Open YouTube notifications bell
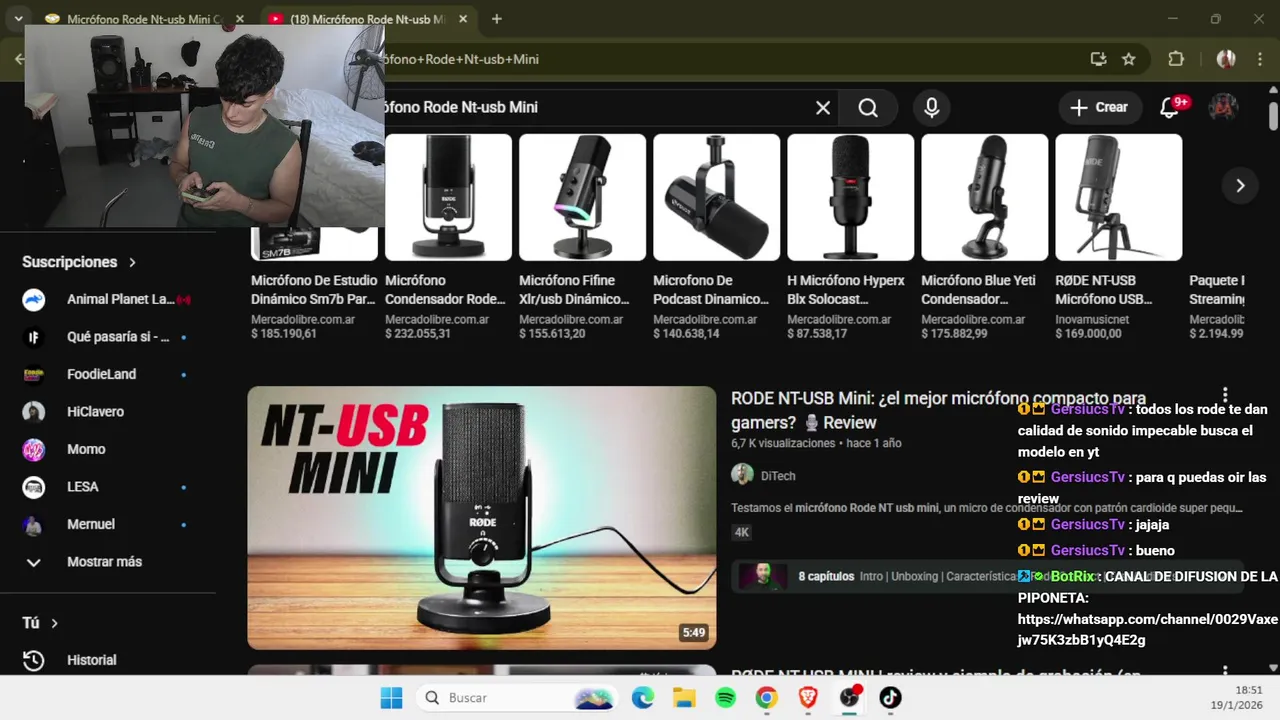The image size is (1280, 720). [x=1170, y=107]
